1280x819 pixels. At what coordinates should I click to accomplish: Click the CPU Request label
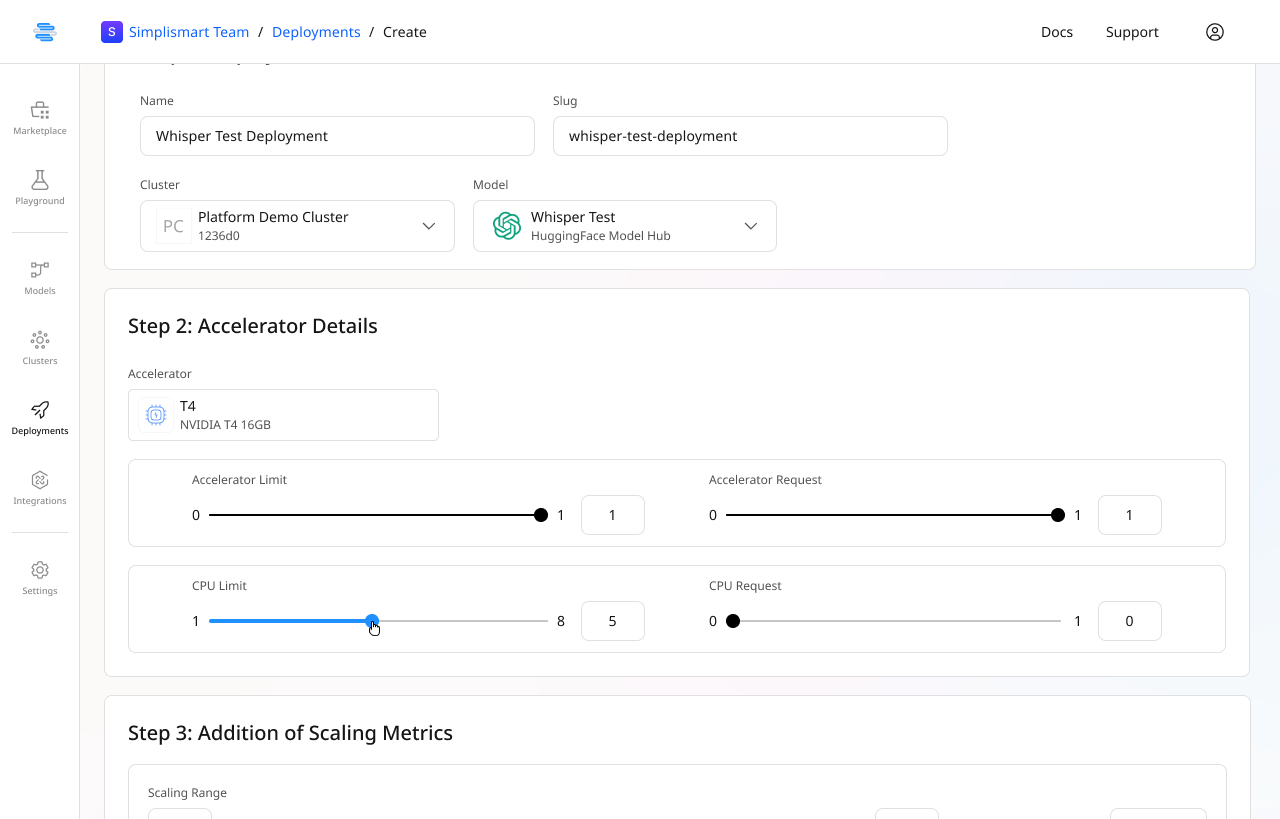(745, 586)
